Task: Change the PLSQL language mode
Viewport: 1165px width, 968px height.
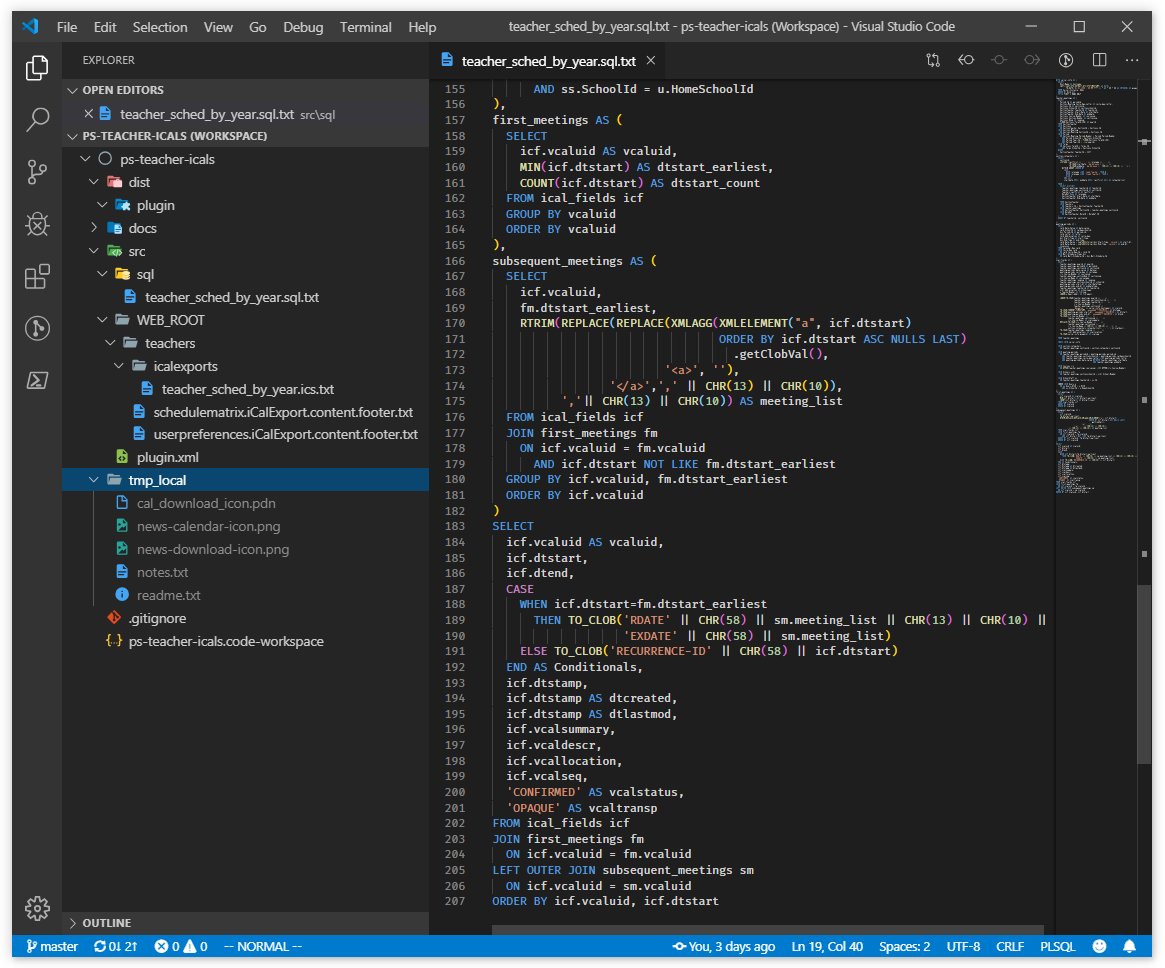Action: pyautogui.click(x=1057, y=946)
